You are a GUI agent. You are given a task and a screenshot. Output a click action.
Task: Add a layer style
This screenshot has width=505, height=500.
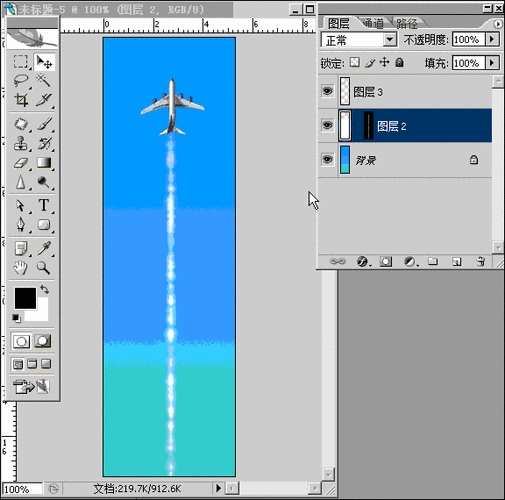[x=363, y=262]
